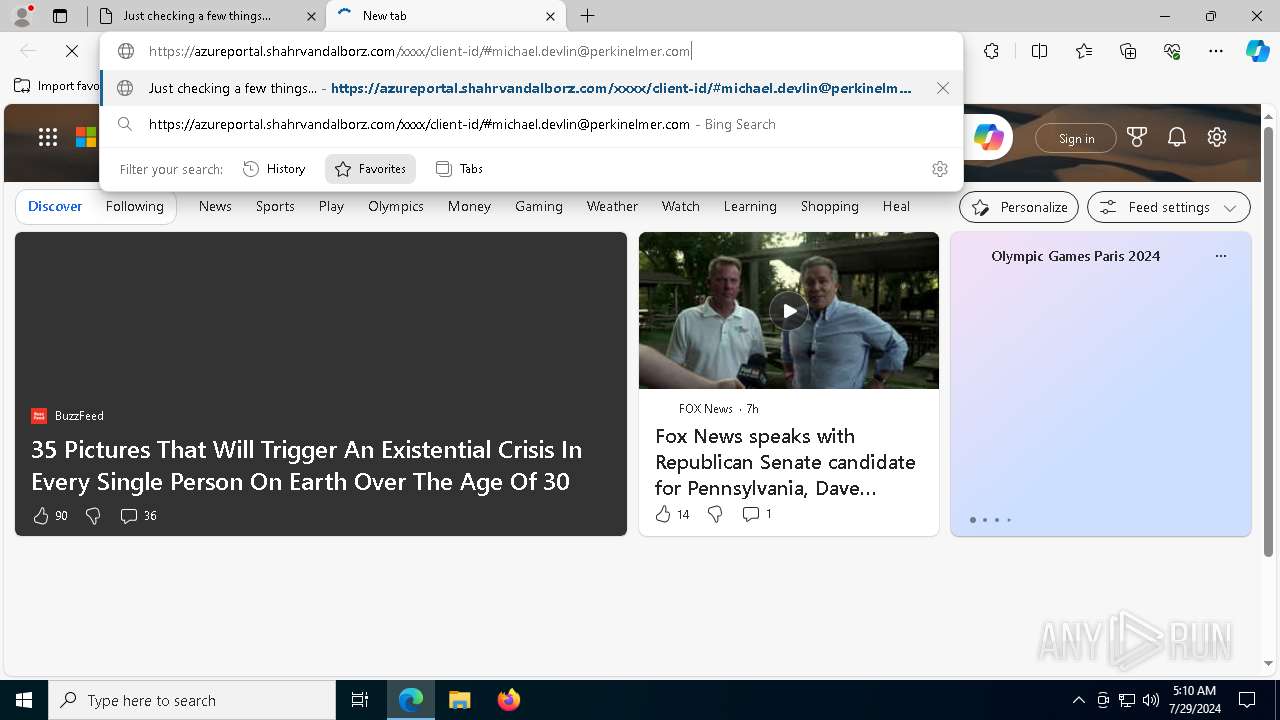Image resolution: width=1280 pixels, height=720 pixels.
Task: Open Copilot button on the page
Action: click(x=988, y=138)
